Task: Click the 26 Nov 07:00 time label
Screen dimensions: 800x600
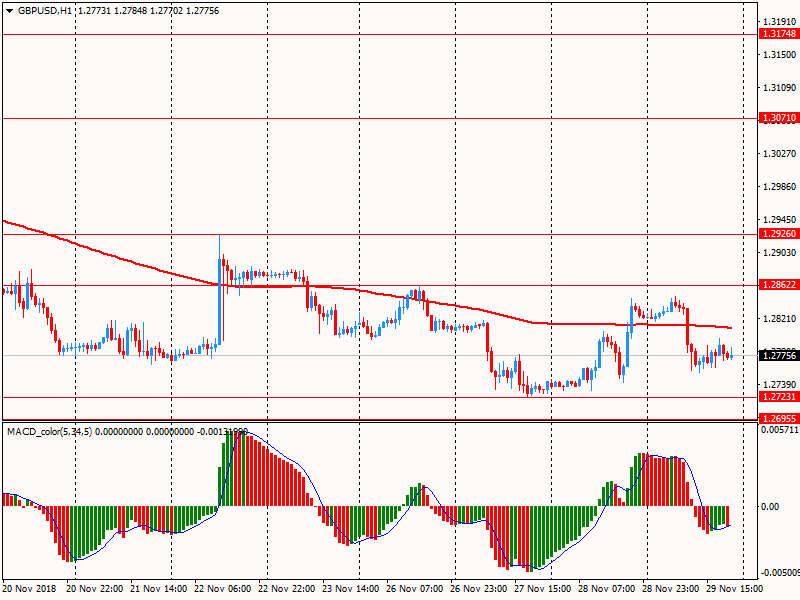Action: click(413, 590)
